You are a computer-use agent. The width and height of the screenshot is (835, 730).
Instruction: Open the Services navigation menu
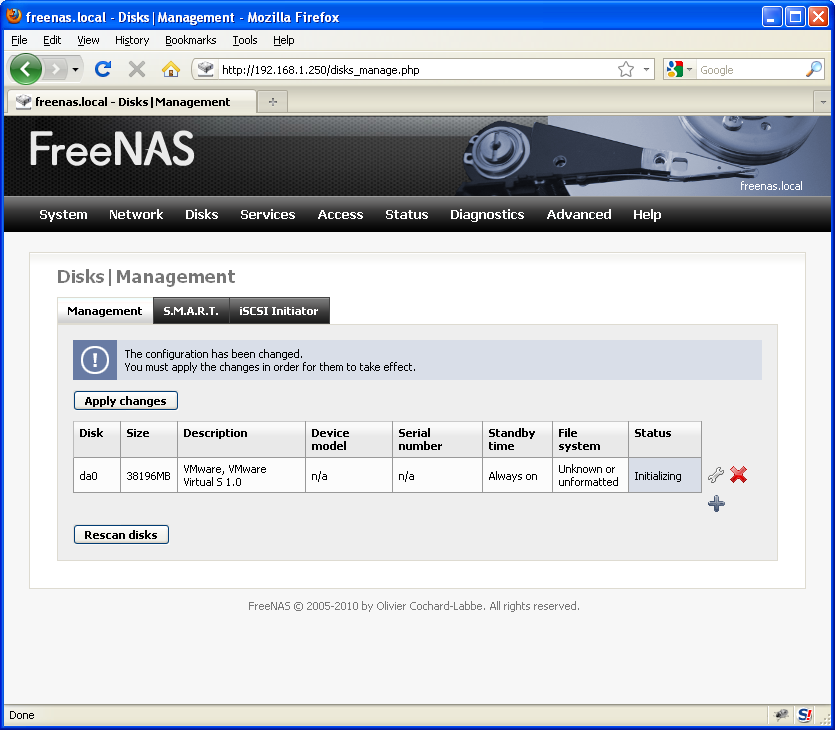click(267, 214)
